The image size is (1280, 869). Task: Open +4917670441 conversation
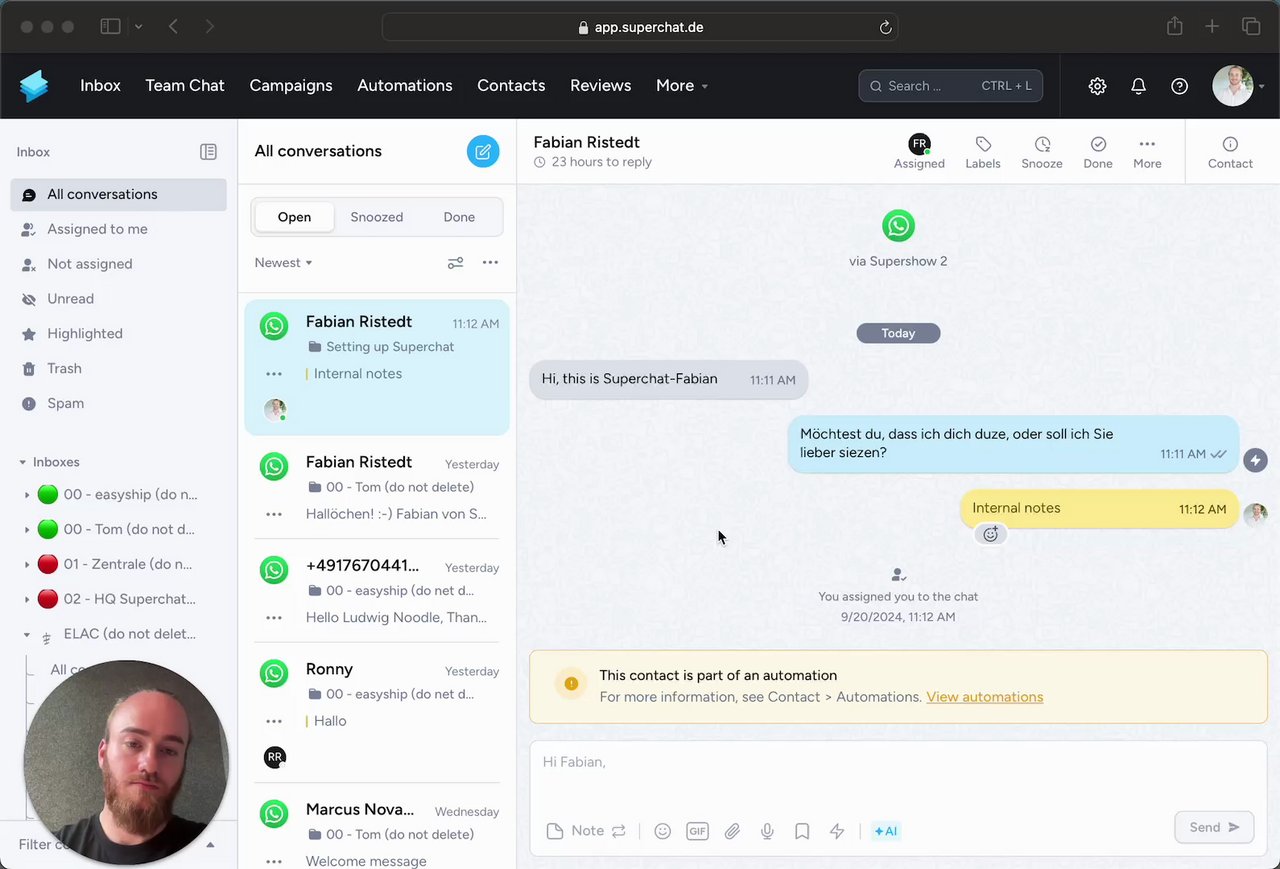[x=377, y=591]
